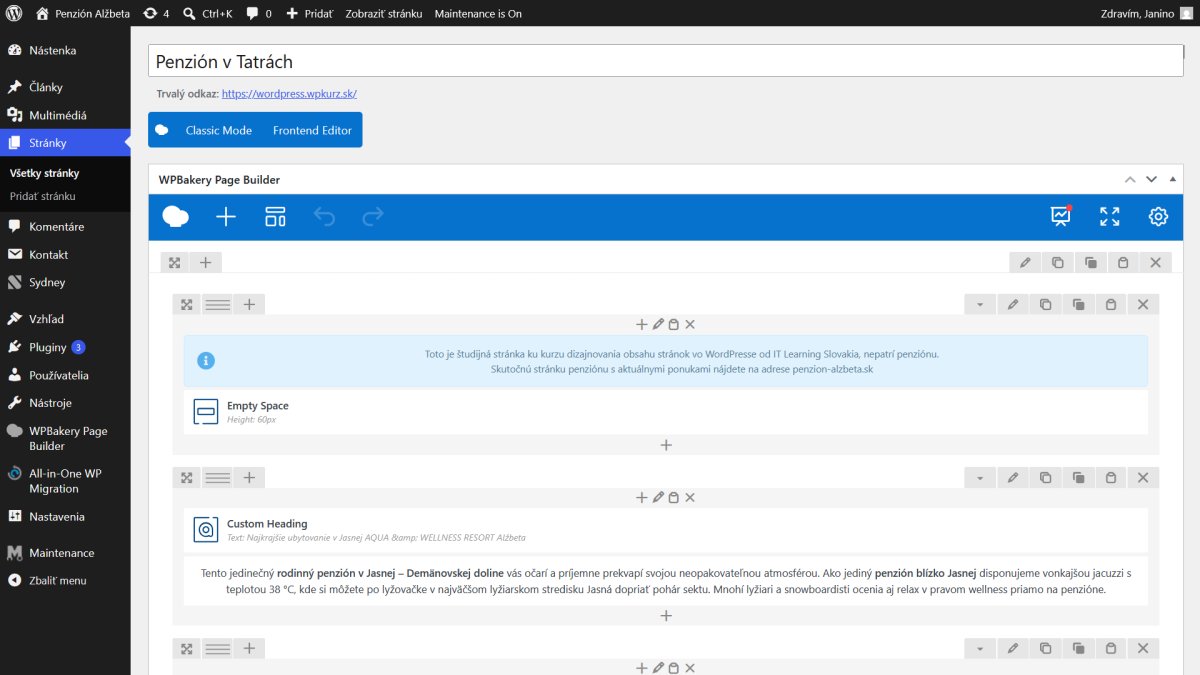Open WordPress logo menu in admin bar
The image size is (1200, 675).
coord(14,14)
